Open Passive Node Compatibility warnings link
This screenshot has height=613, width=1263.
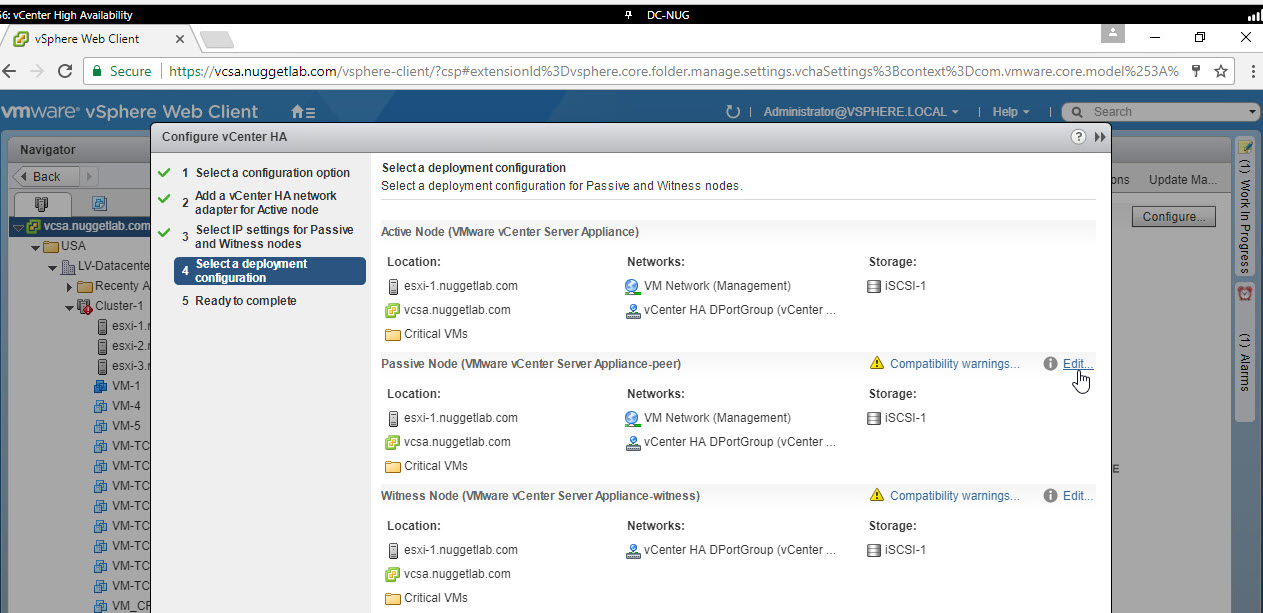point(954,364)
